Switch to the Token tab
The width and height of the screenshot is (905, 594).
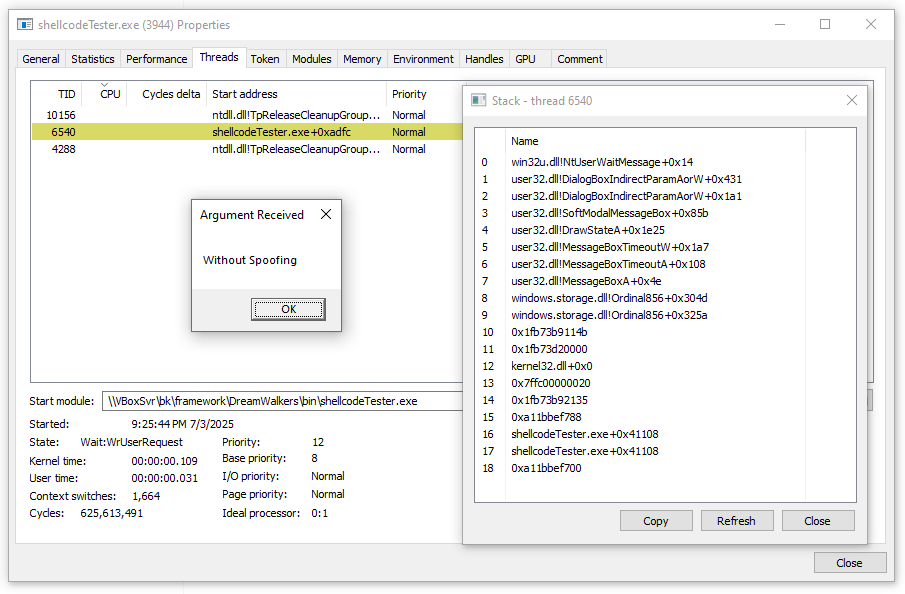[265, 58]
